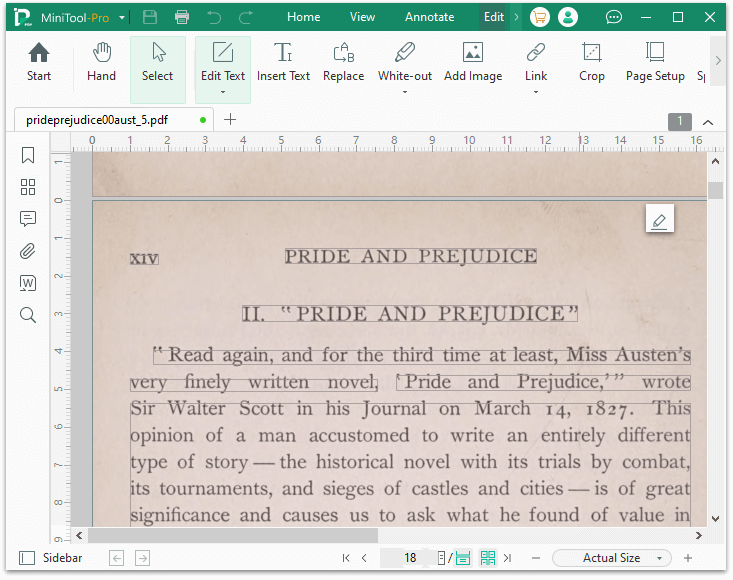Open the Bookmarks sidebar panel
This screenshot has width=733, height=580.
coord(28,155)
